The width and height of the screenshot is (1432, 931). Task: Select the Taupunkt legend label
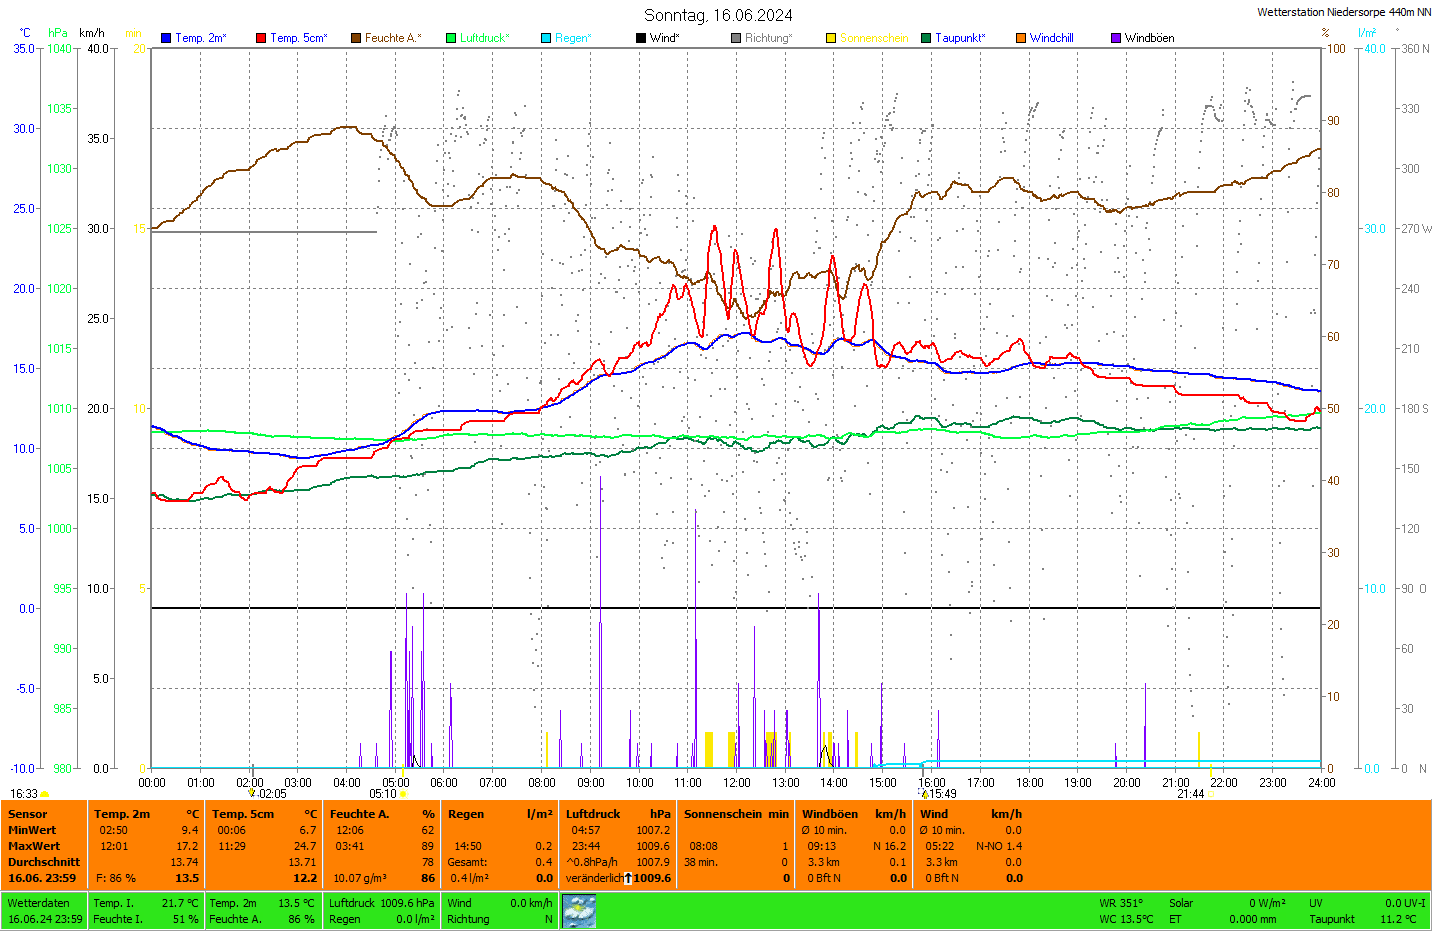(x=960, y=38)
